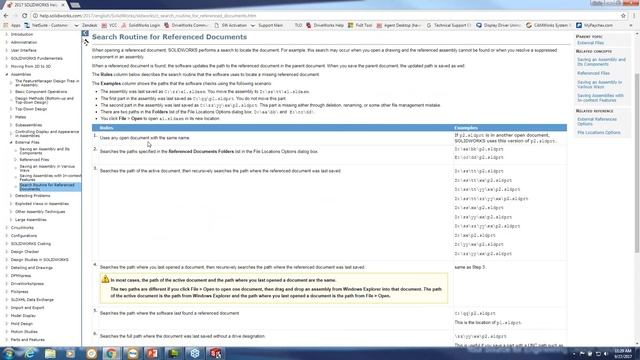This screenshot has height=360, width=640.
Task: Reload the help page
Action: [x=24, y=16]
